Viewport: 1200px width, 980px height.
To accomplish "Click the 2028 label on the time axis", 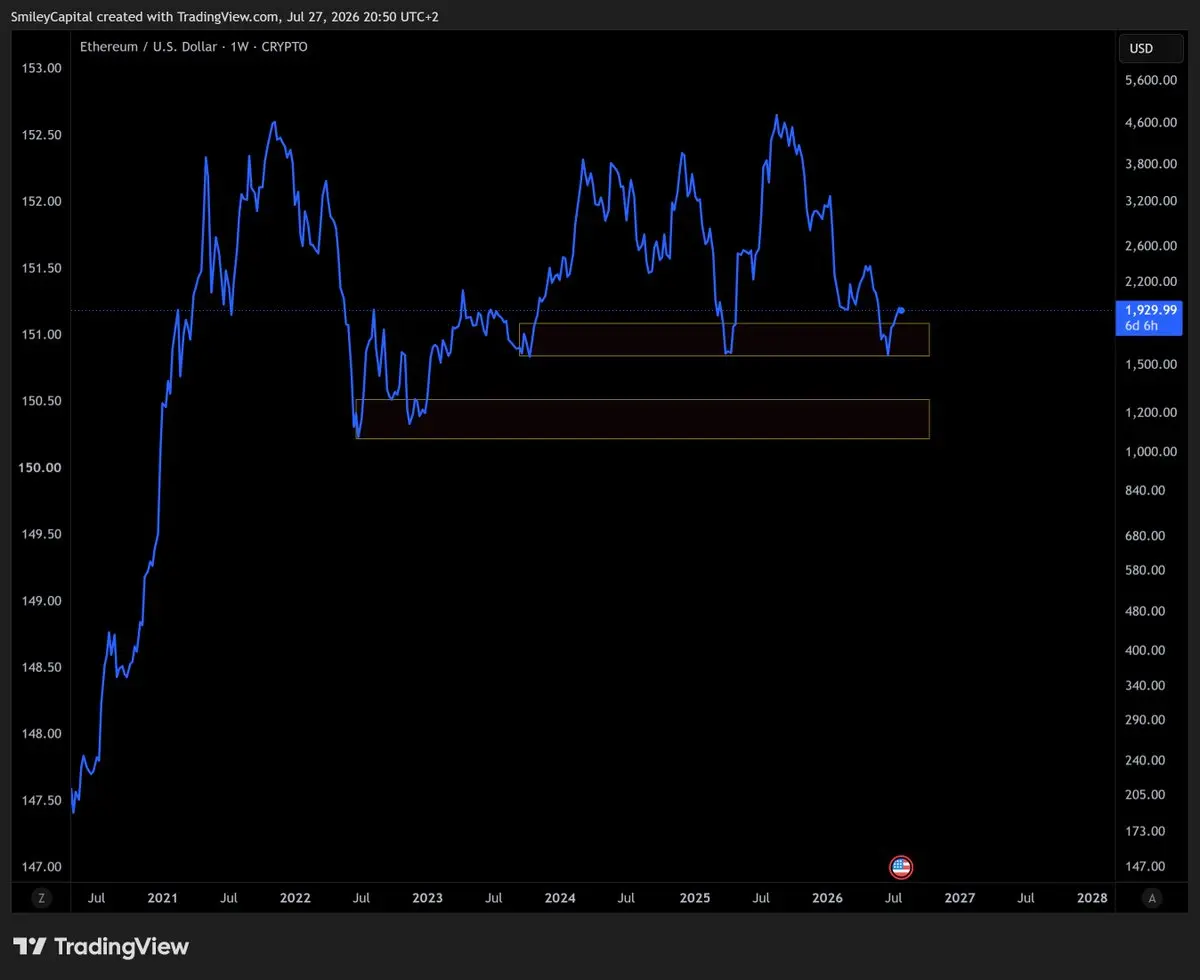I will point(1092,898).
